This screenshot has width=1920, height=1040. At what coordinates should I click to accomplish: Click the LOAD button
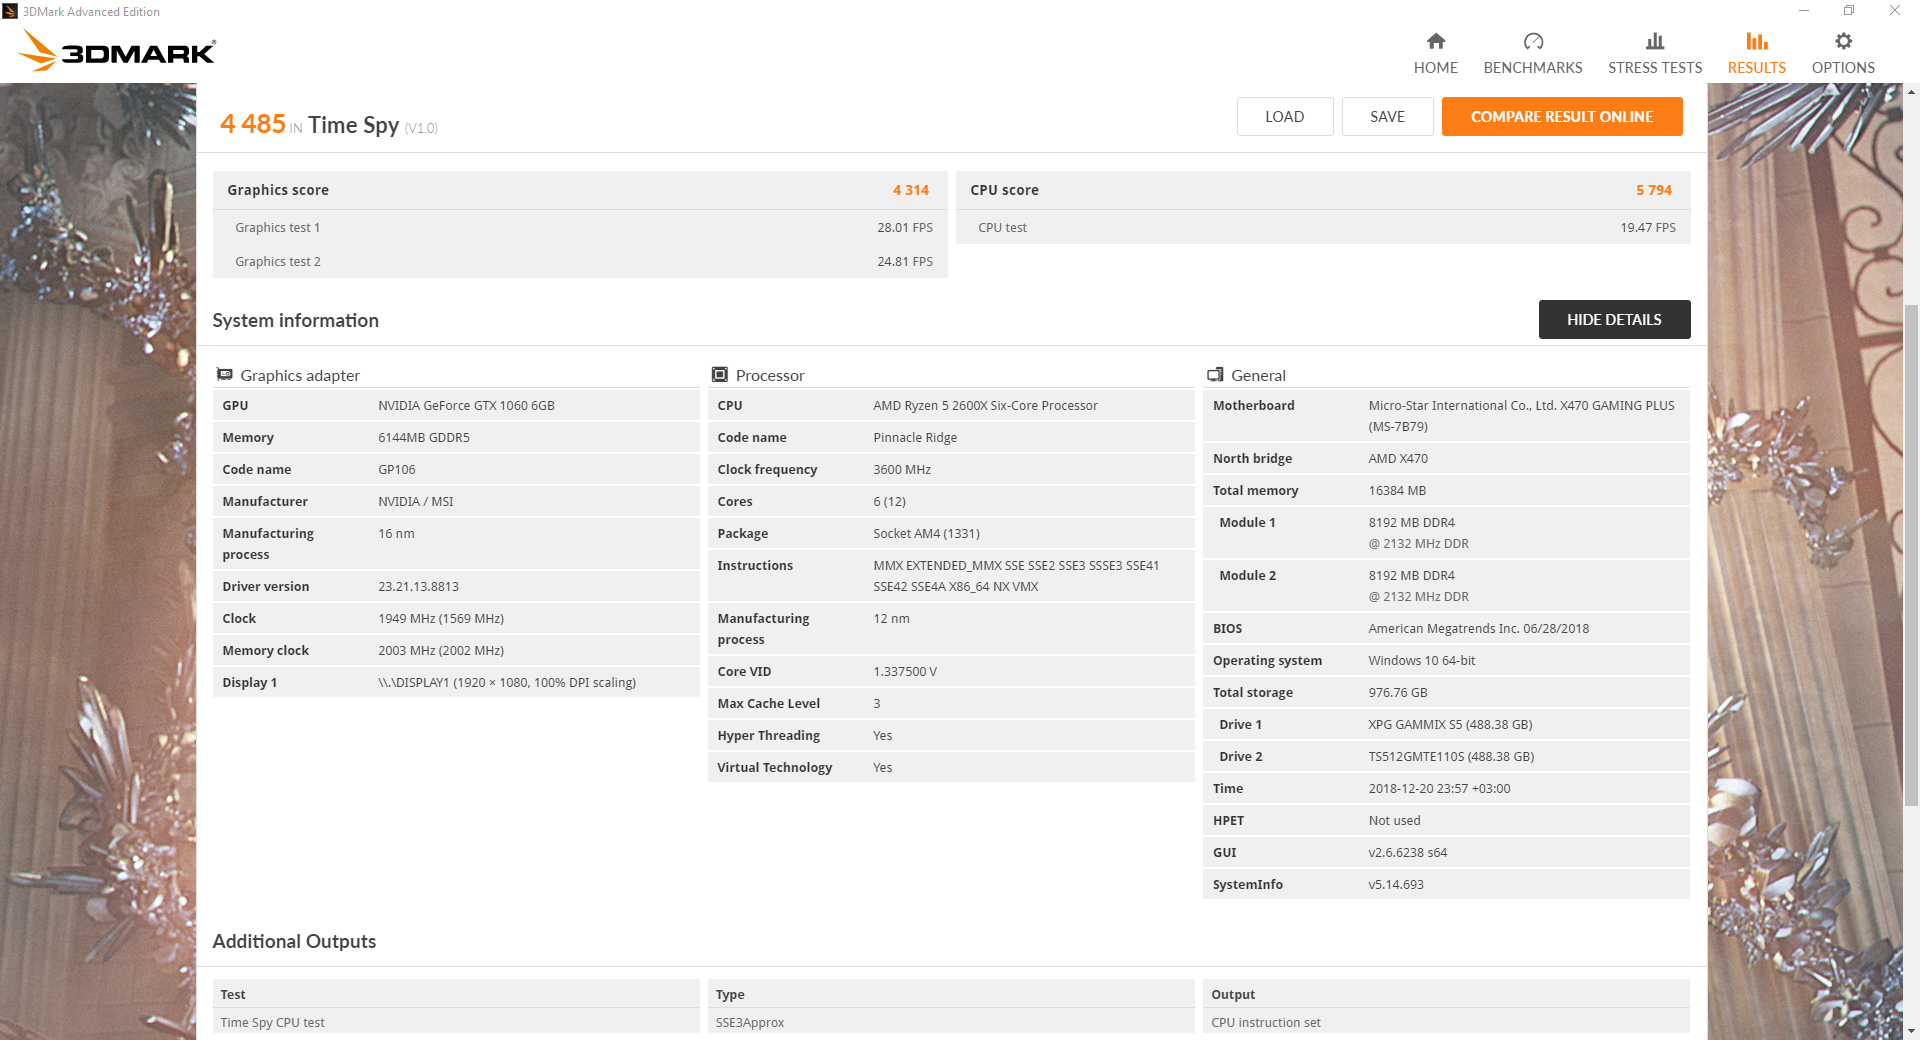pyautogui.click(x=1285, y=116)
